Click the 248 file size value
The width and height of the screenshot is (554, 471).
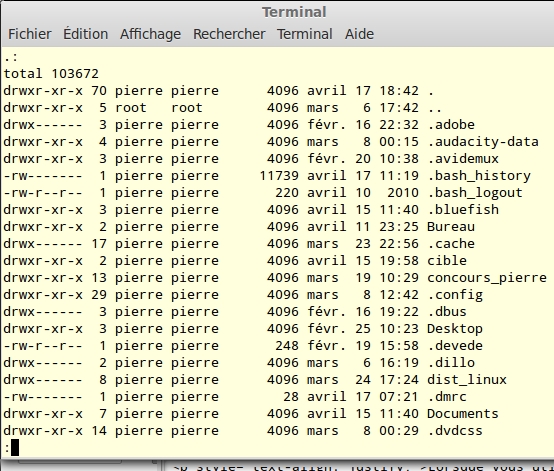click(x=287, y=346)
